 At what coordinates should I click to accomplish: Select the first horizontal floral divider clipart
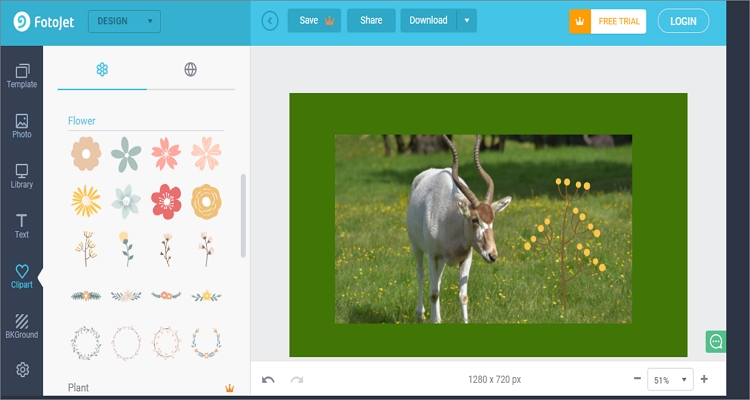[x=86, y=296]
